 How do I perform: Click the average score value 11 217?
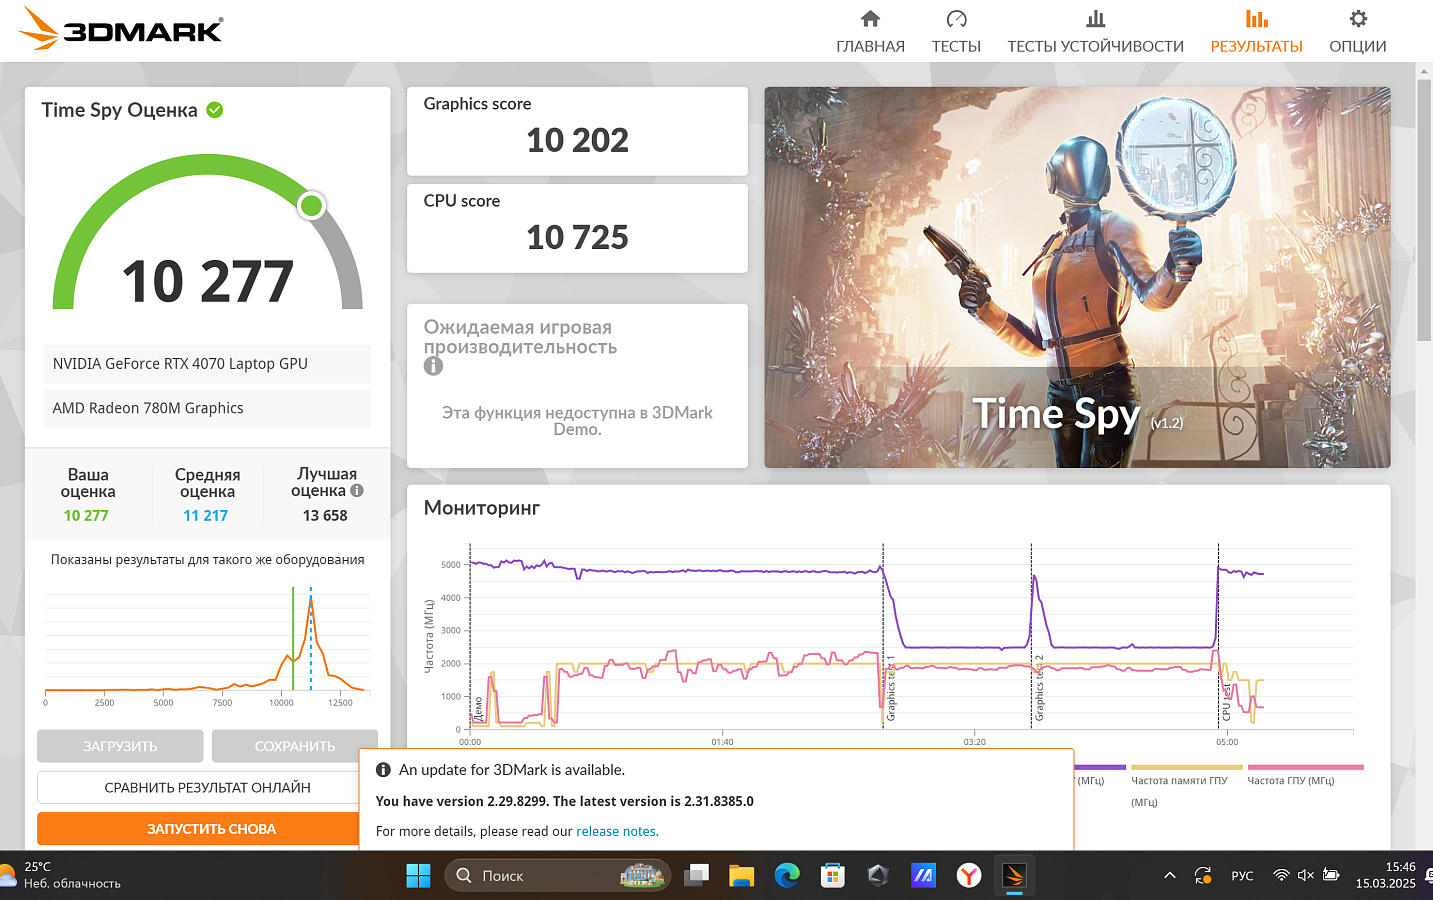click(x=206, y=516)
